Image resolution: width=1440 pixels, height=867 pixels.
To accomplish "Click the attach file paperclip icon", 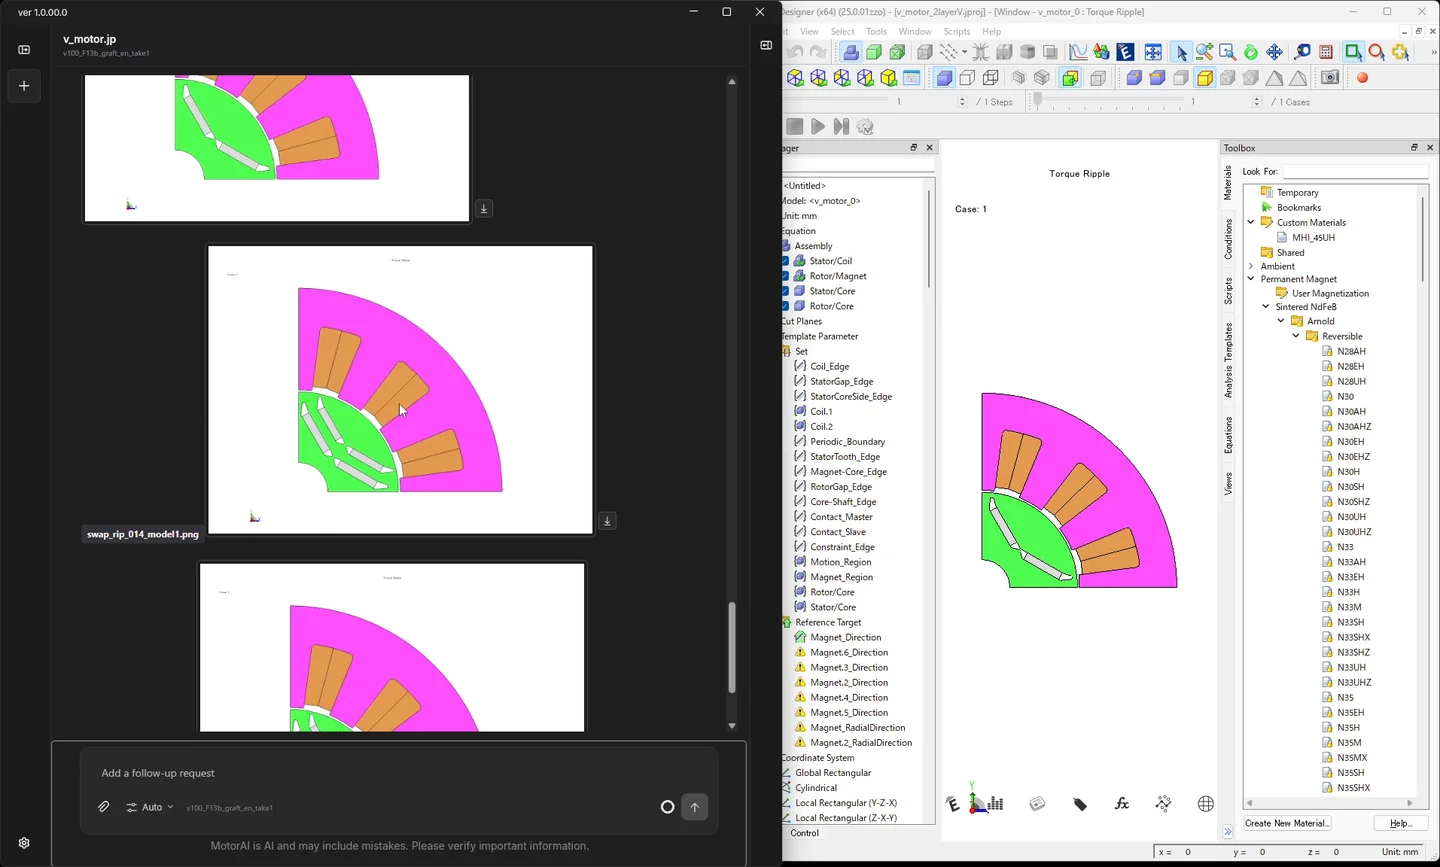I will click(103, 807).
